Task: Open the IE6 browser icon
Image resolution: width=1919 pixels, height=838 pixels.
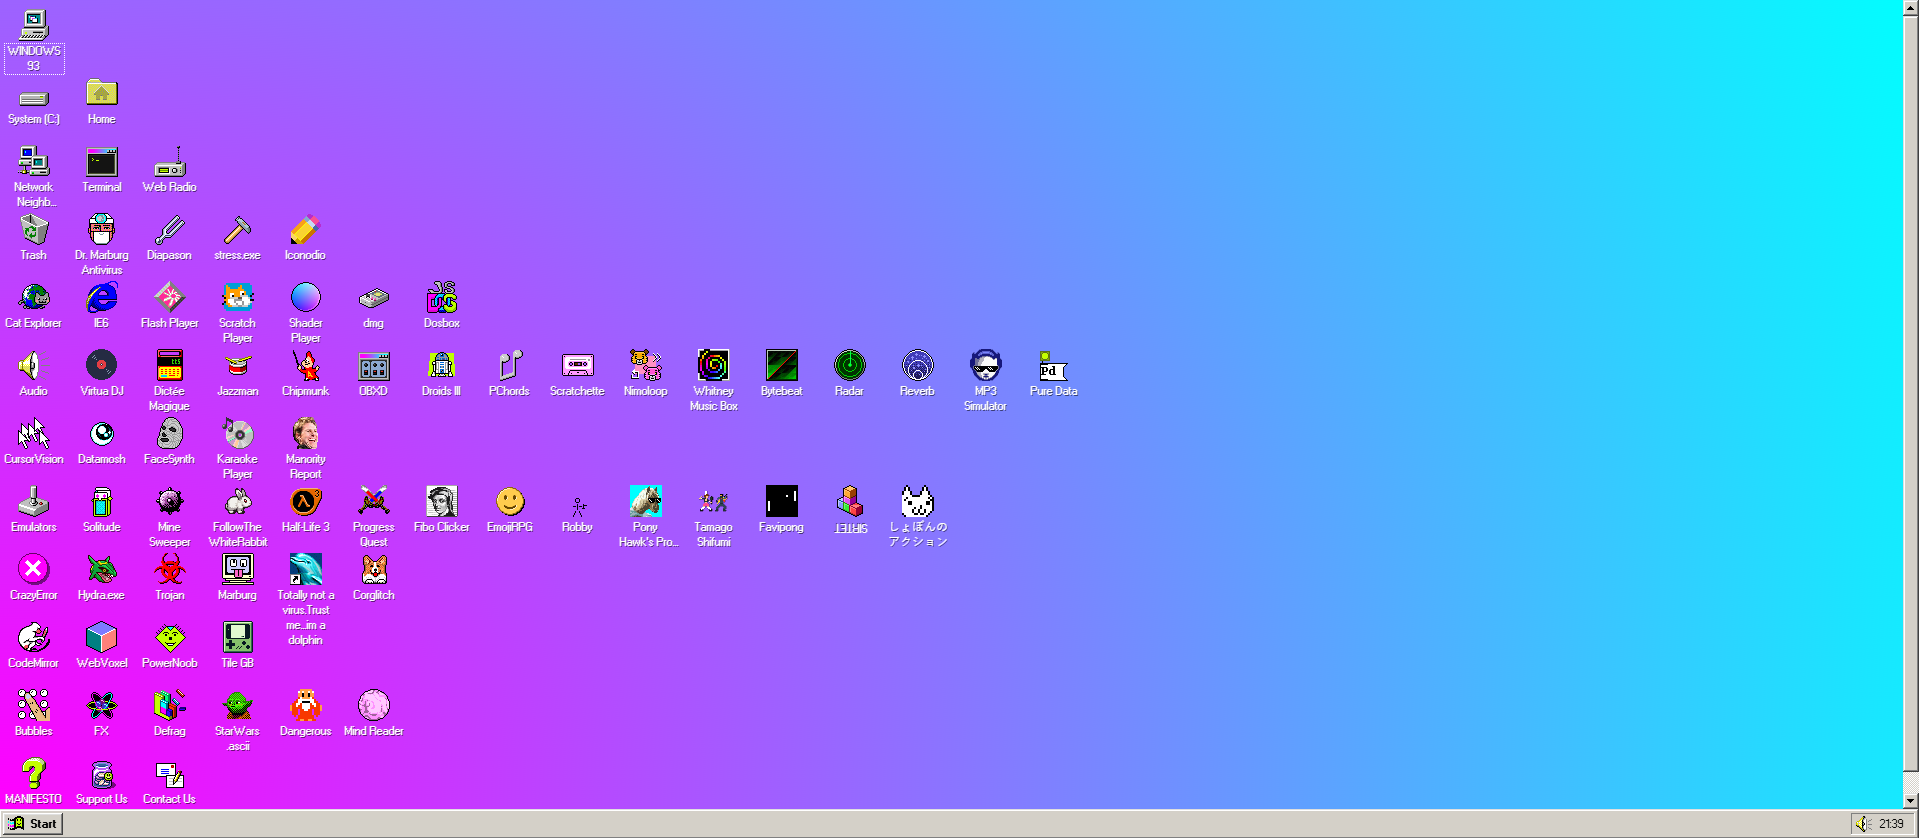Action: coord(101,298)
